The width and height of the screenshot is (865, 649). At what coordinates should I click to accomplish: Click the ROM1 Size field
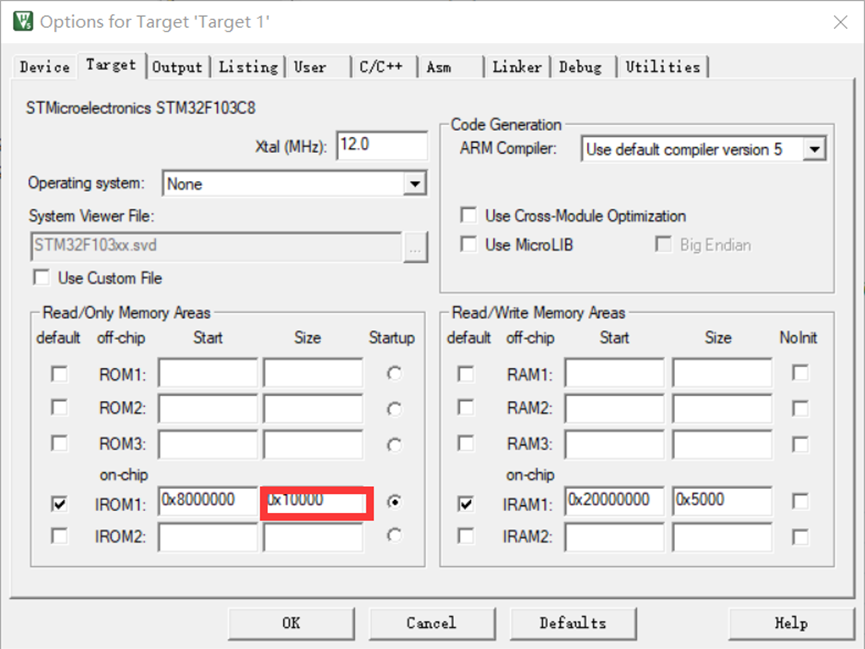point(313,373)
